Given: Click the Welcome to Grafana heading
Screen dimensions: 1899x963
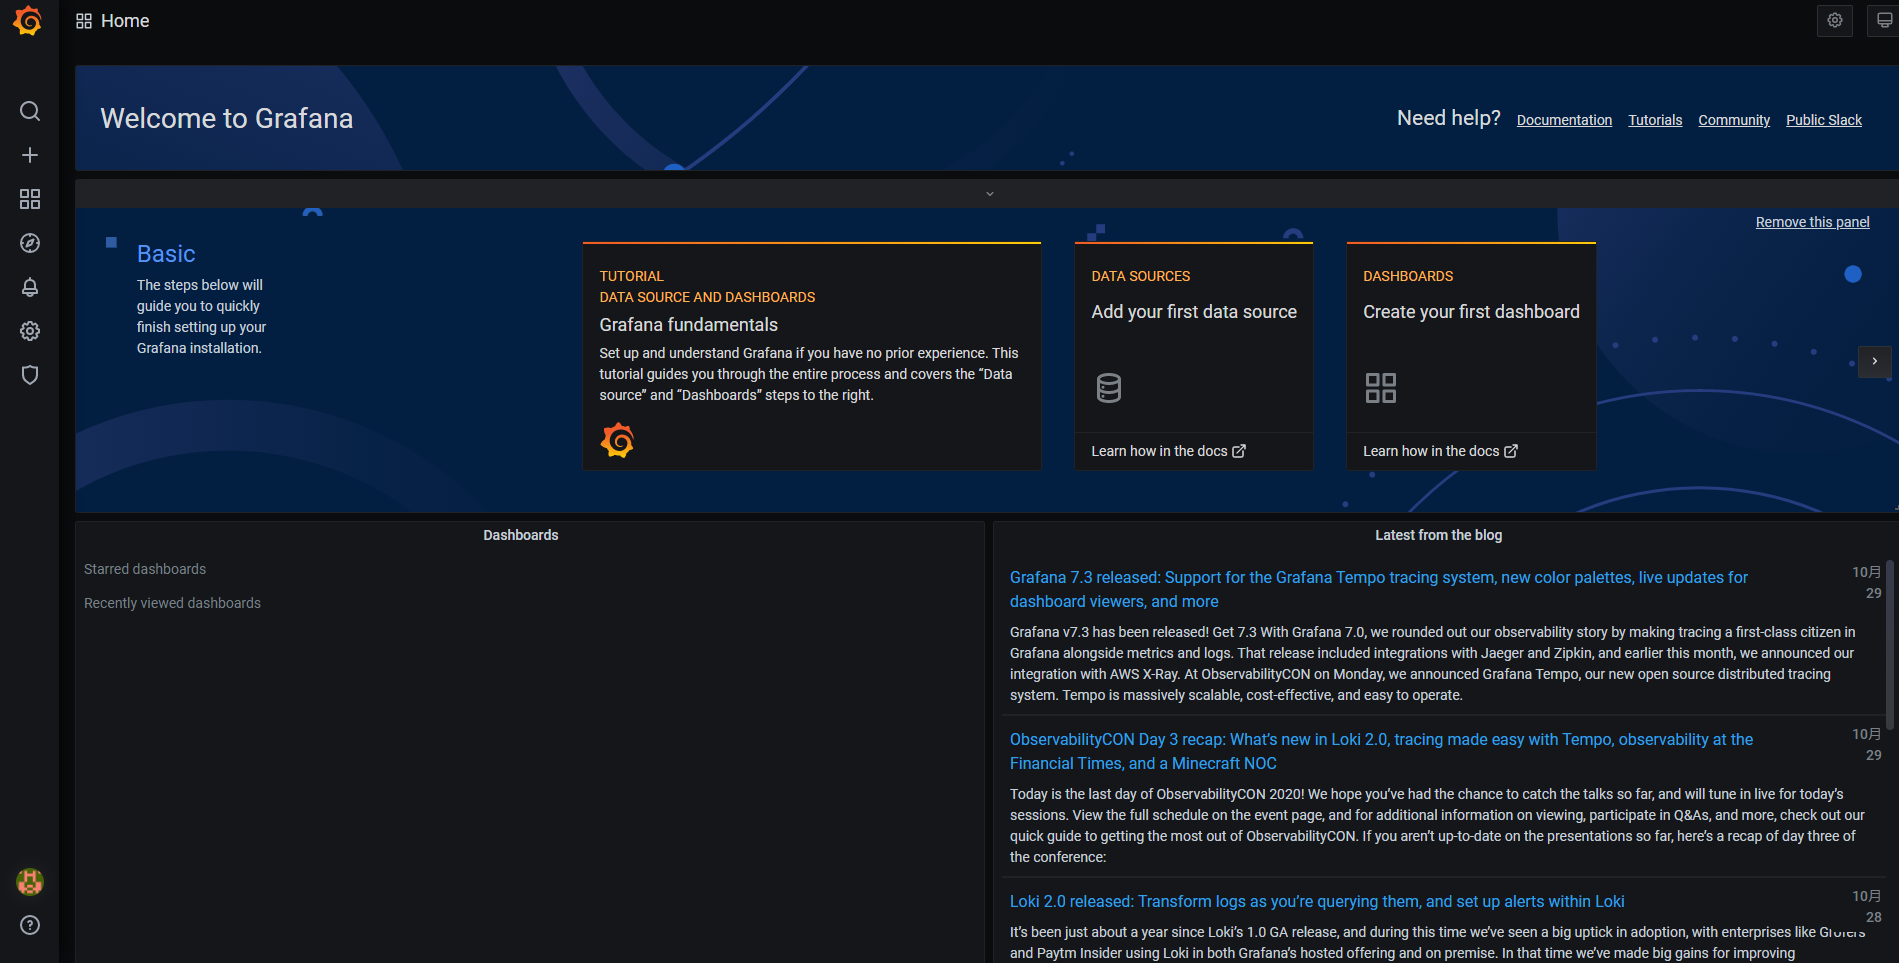Looking at the screenshot, I should tap(227, 118).
